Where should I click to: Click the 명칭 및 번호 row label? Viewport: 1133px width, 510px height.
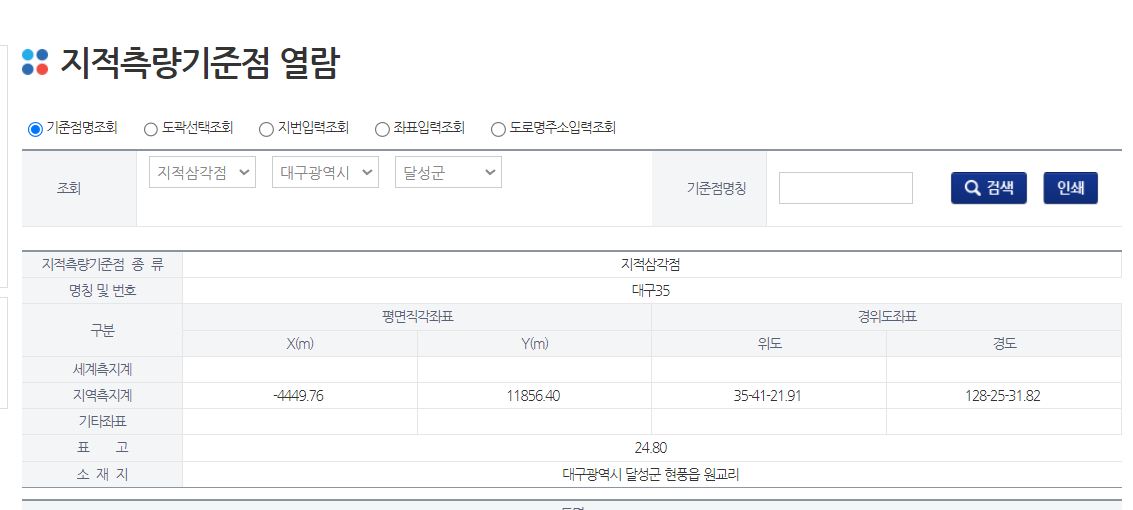[x=102, y=291]
